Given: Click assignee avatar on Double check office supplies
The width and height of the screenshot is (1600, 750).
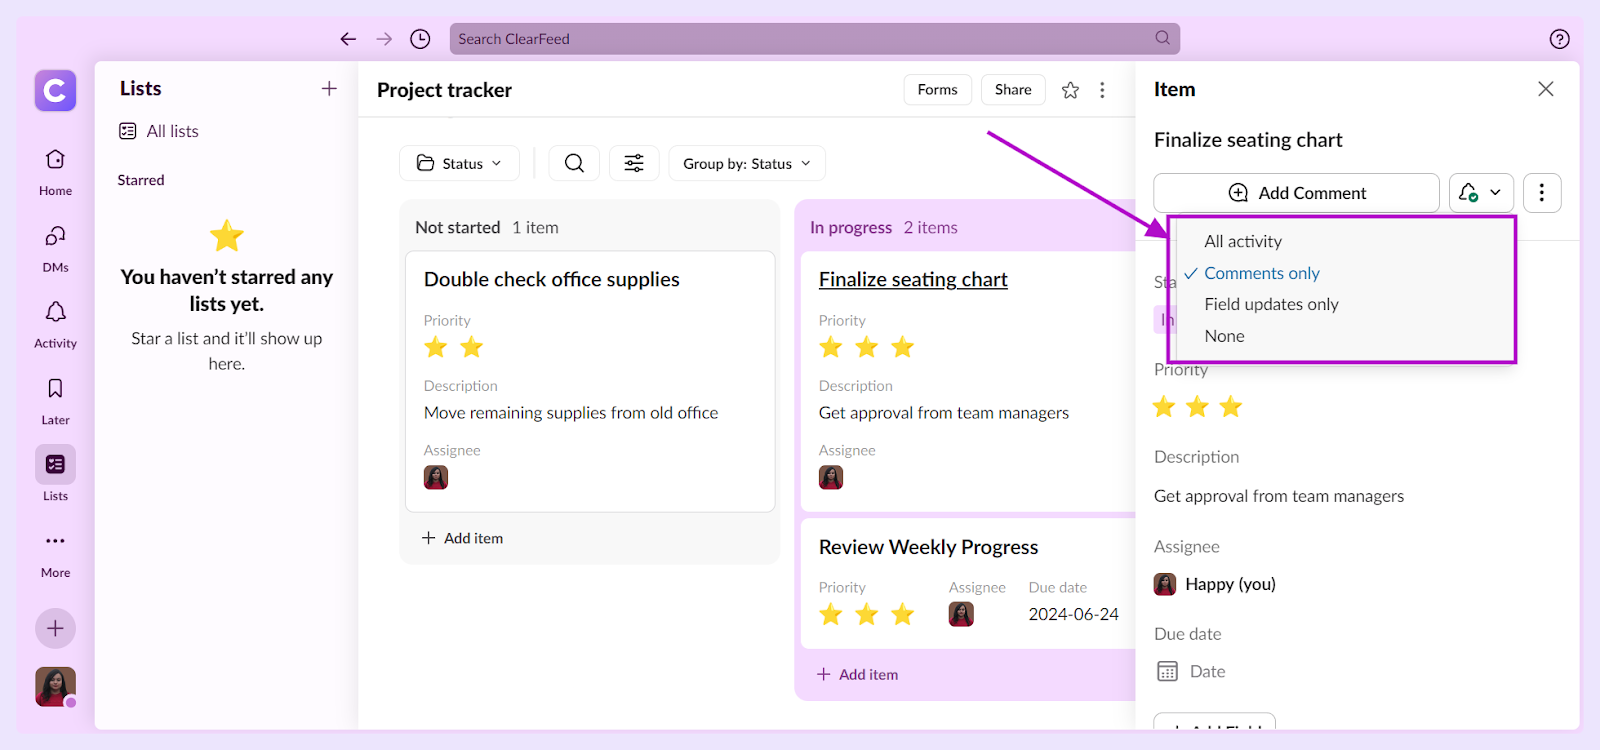Looking at the screenshot, I should pyautogui.click(x=436, y=477).
